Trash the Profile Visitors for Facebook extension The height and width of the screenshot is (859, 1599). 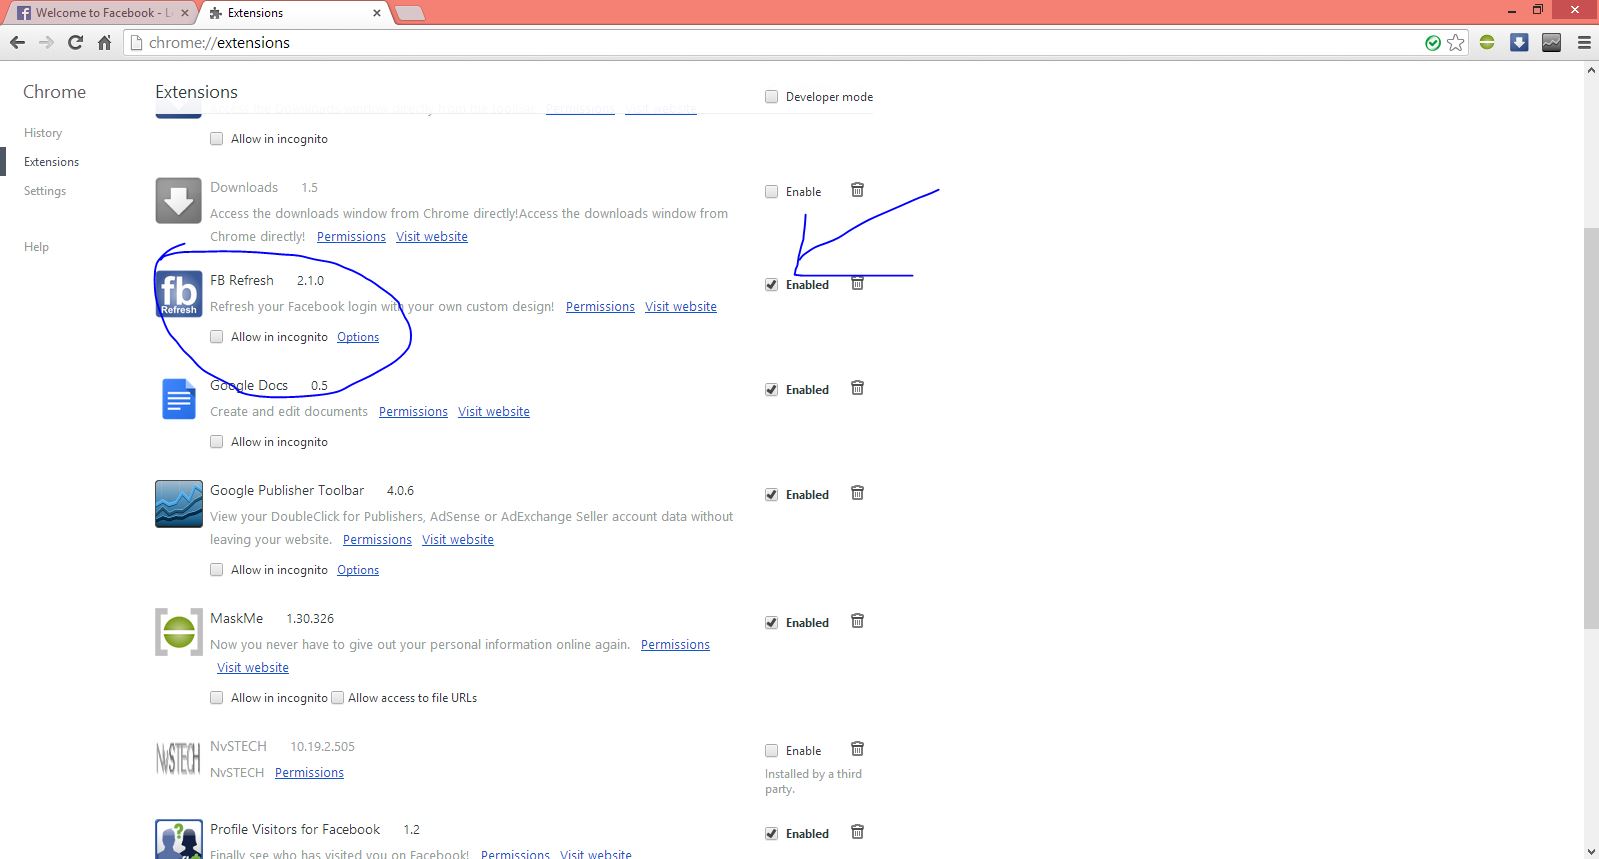coord(857,832)
